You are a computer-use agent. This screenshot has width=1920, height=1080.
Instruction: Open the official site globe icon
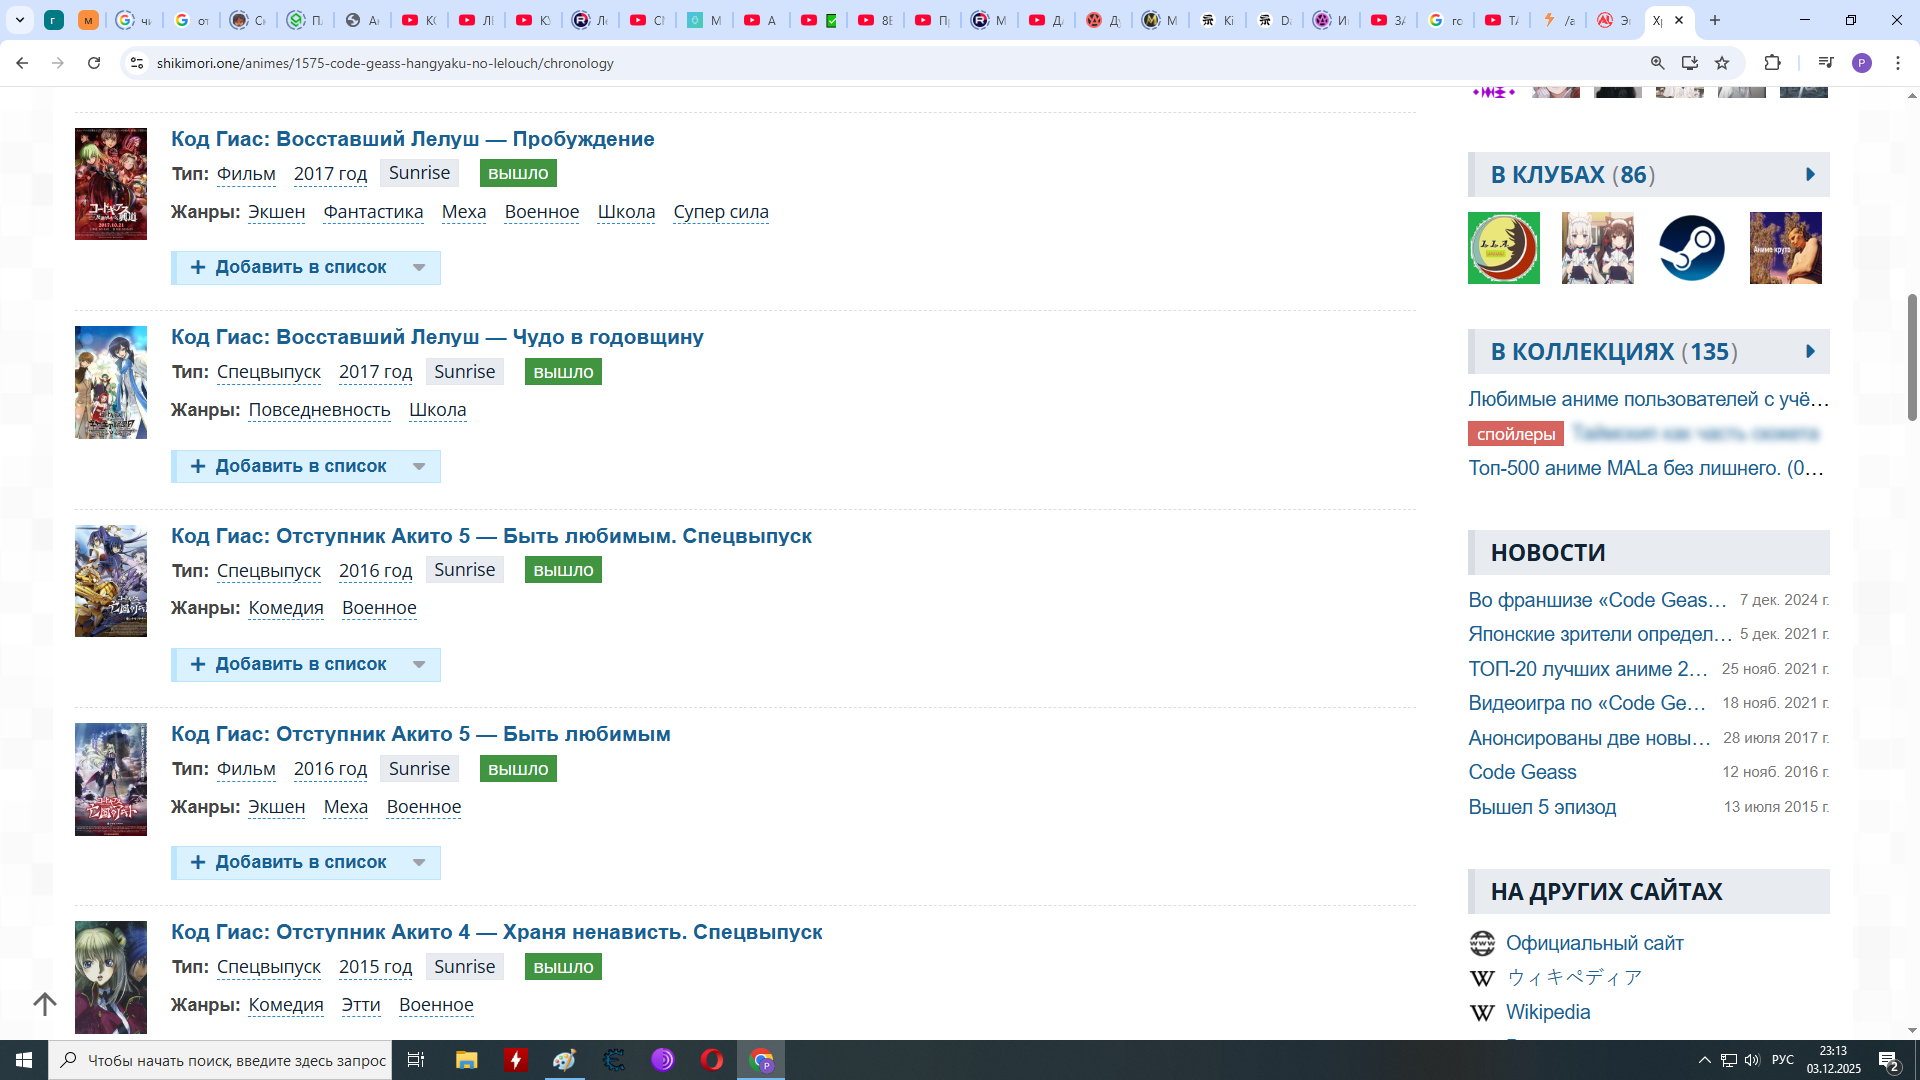point(1482,943)
